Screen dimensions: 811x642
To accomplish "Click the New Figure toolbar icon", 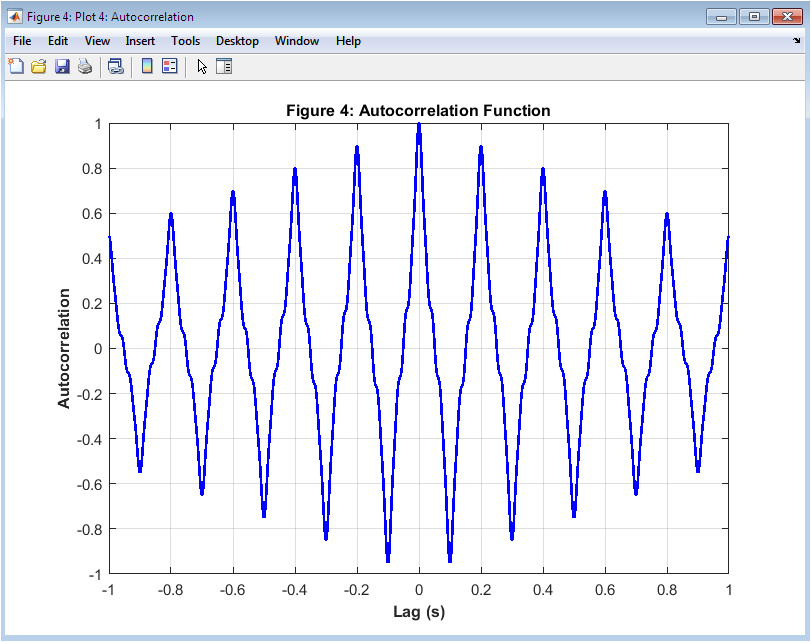I will [x=16, y=66].
